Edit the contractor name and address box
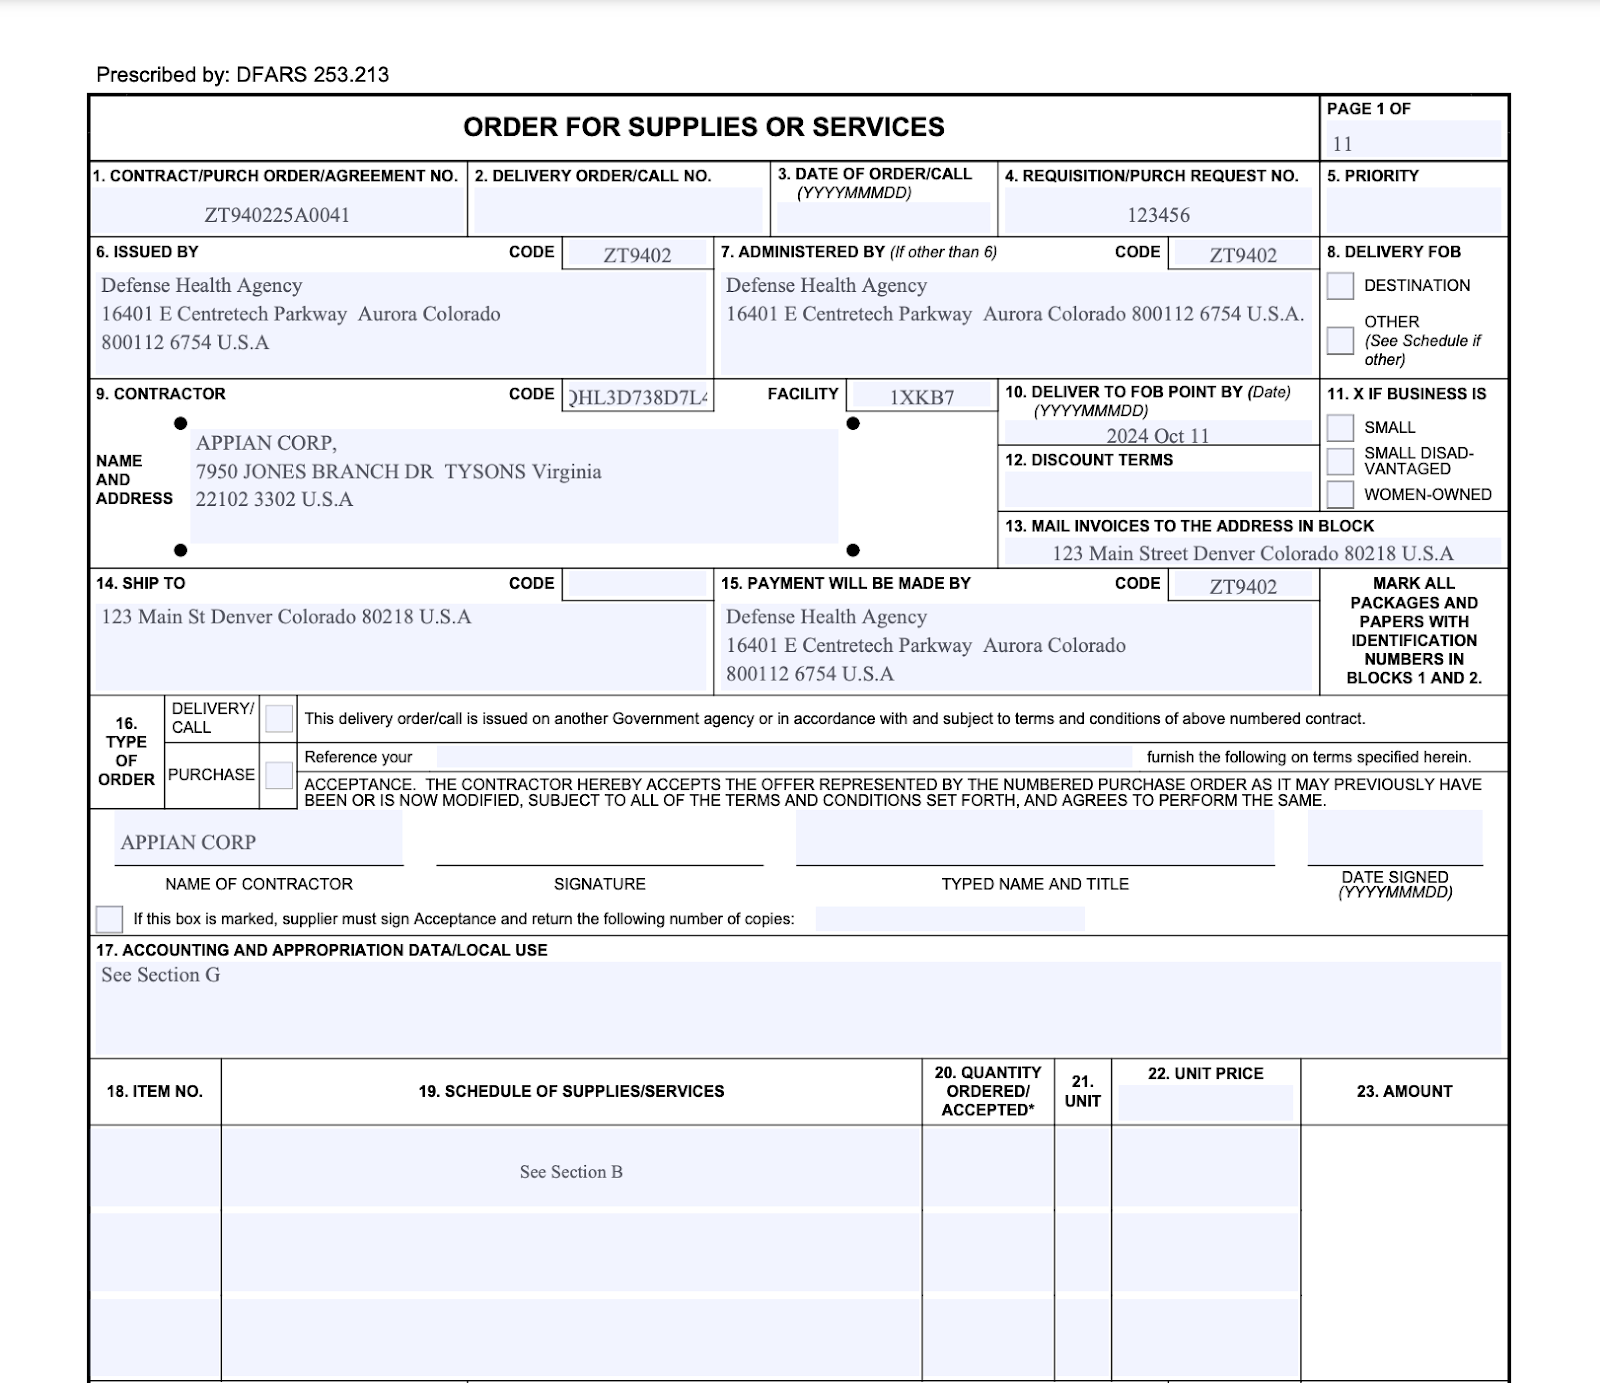 tap(514, 486)
